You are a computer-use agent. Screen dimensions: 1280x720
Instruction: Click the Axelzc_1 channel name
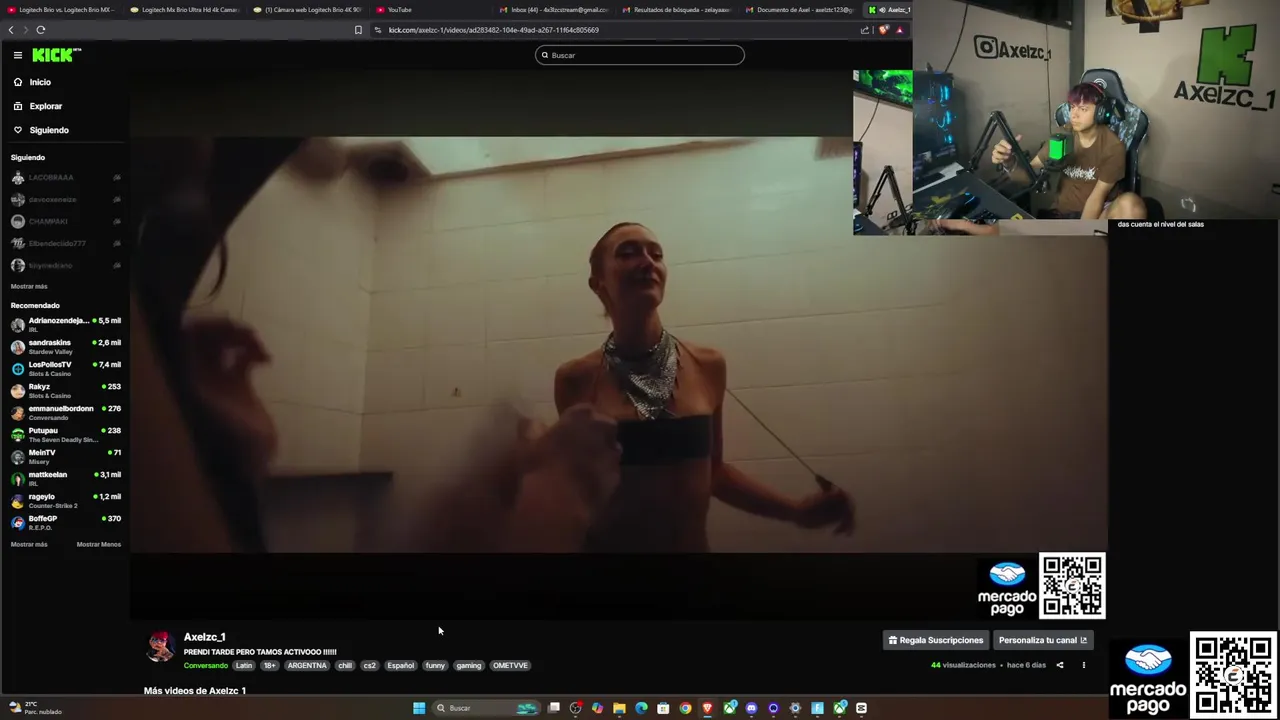click(205, 637)
